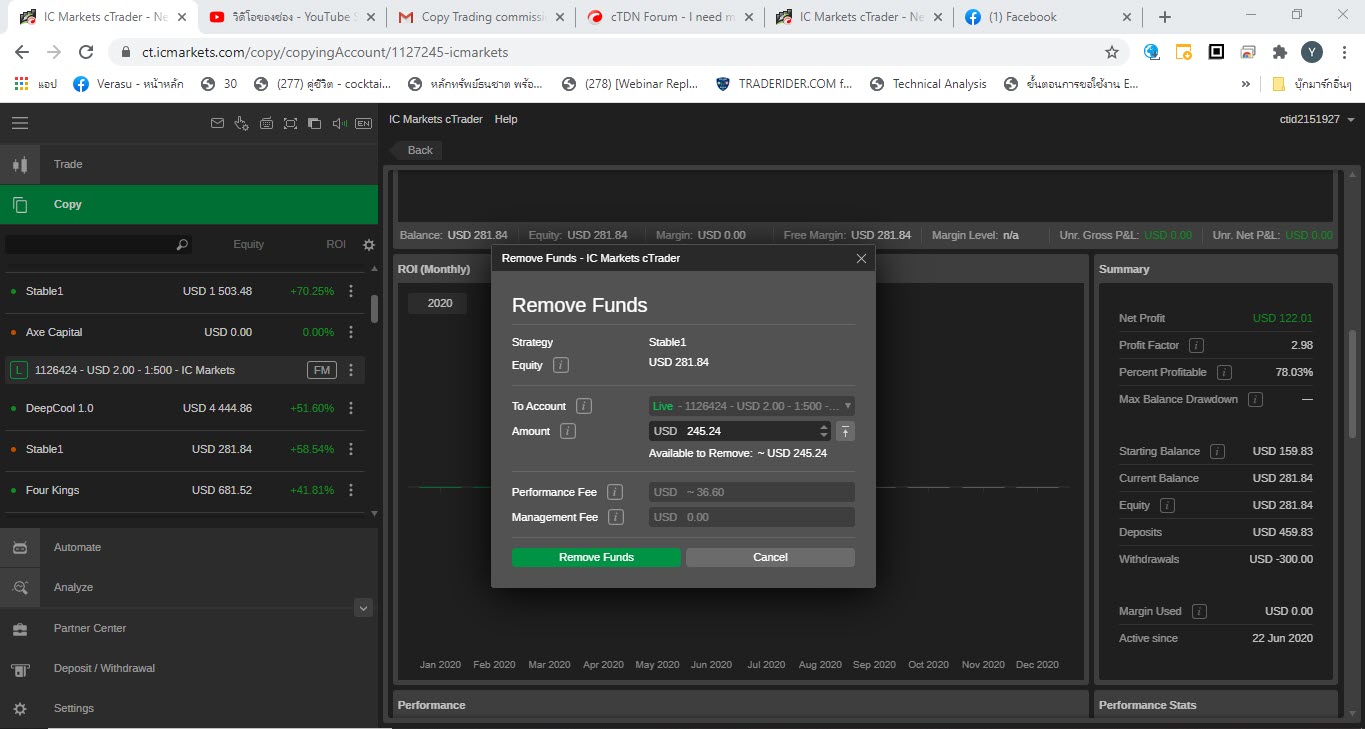
Task: Close the Remove Funds dialog
Action: click(862, 258)
